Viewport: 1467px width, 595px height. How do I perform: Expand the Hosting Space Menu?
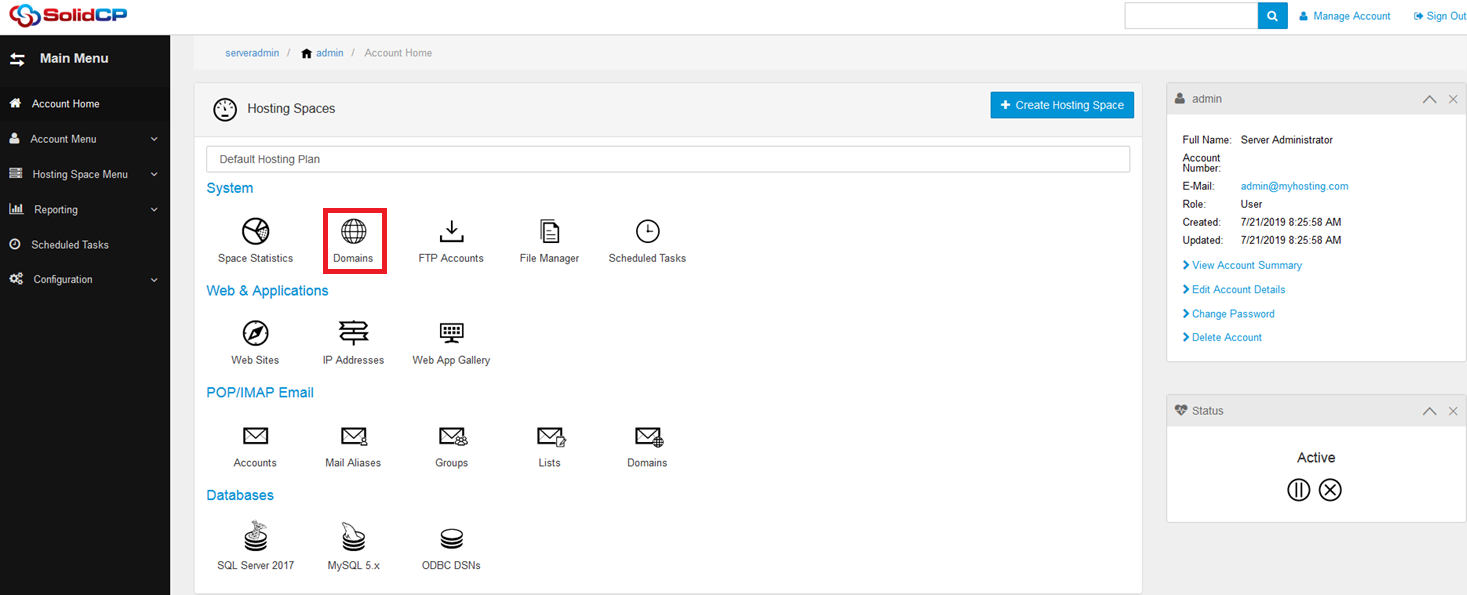[80, 174]
